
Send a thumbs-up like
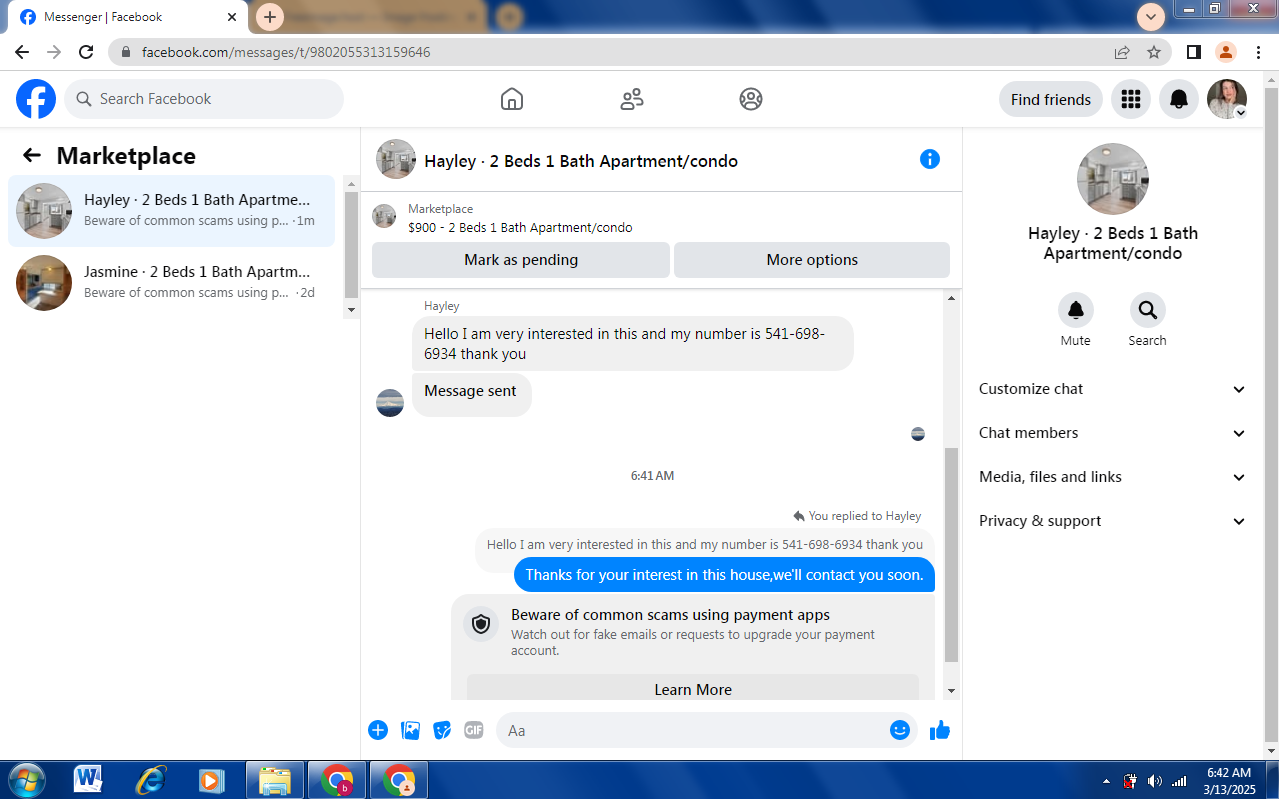(x=940, y=730)
